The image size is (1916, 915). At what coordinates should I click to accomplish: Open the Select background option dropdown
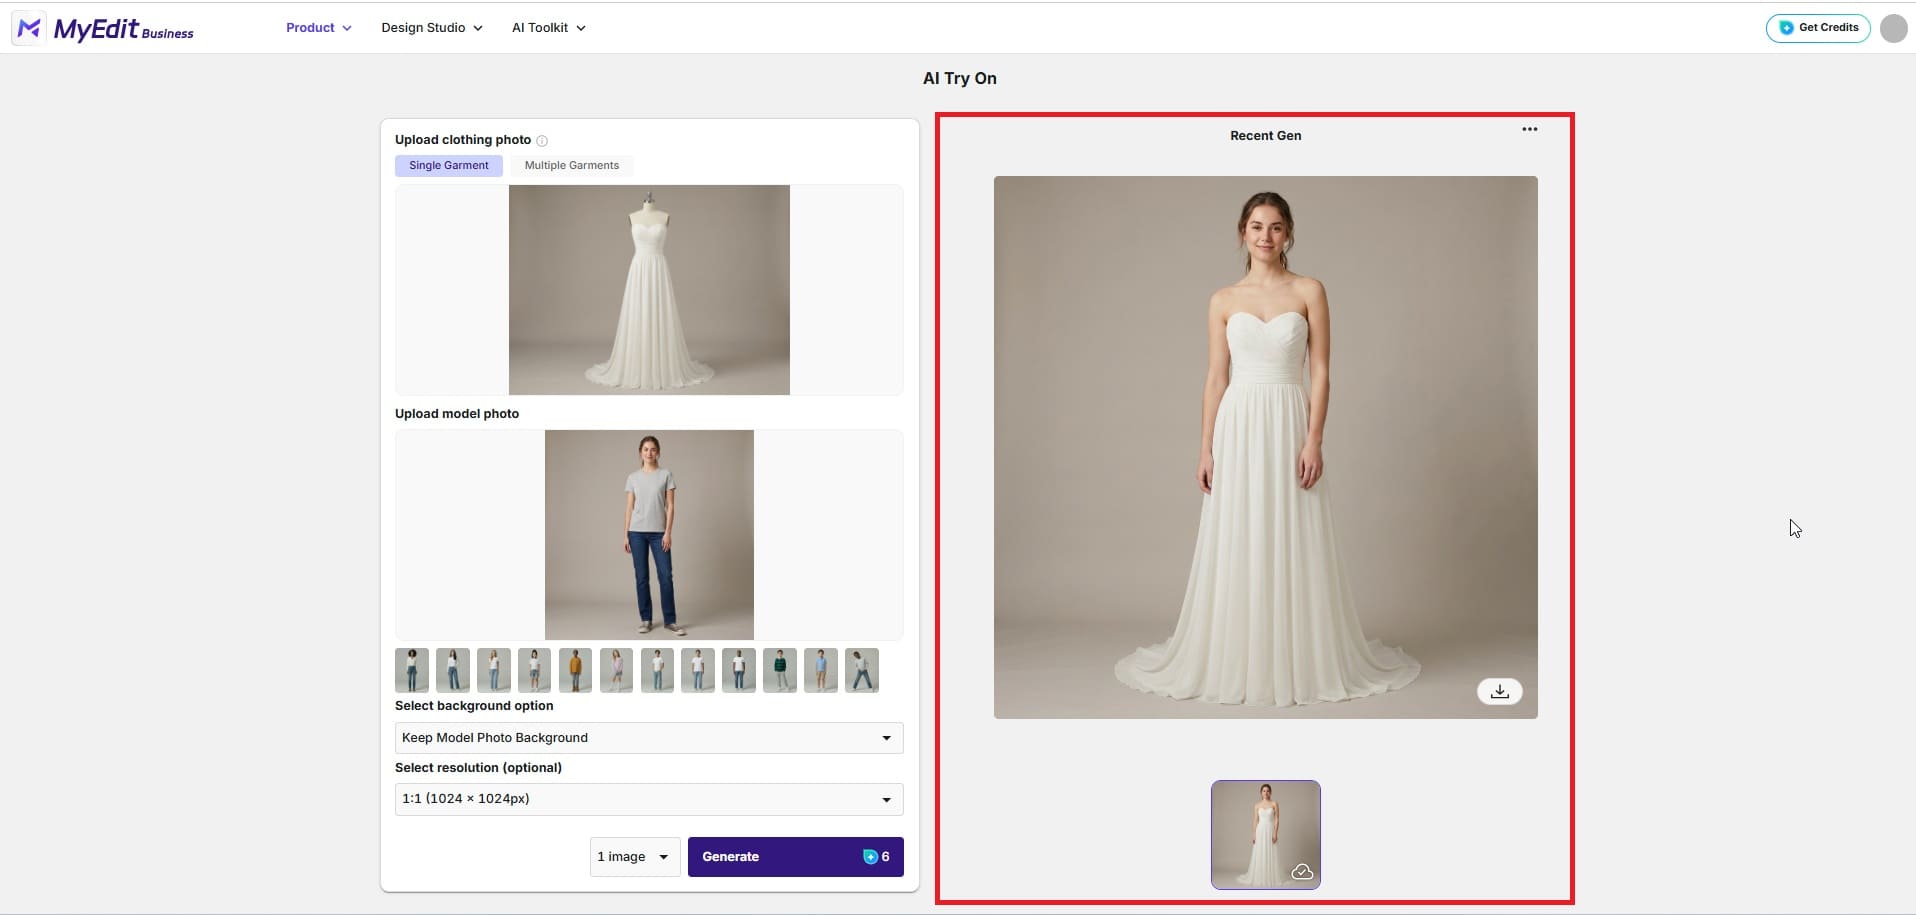[648, 737]
